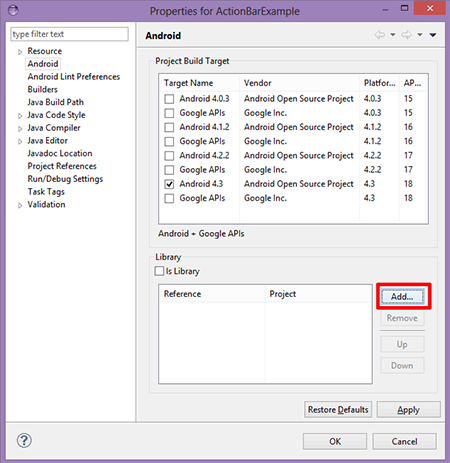Select Java Build Path in the tree

(x=56, y=102)
